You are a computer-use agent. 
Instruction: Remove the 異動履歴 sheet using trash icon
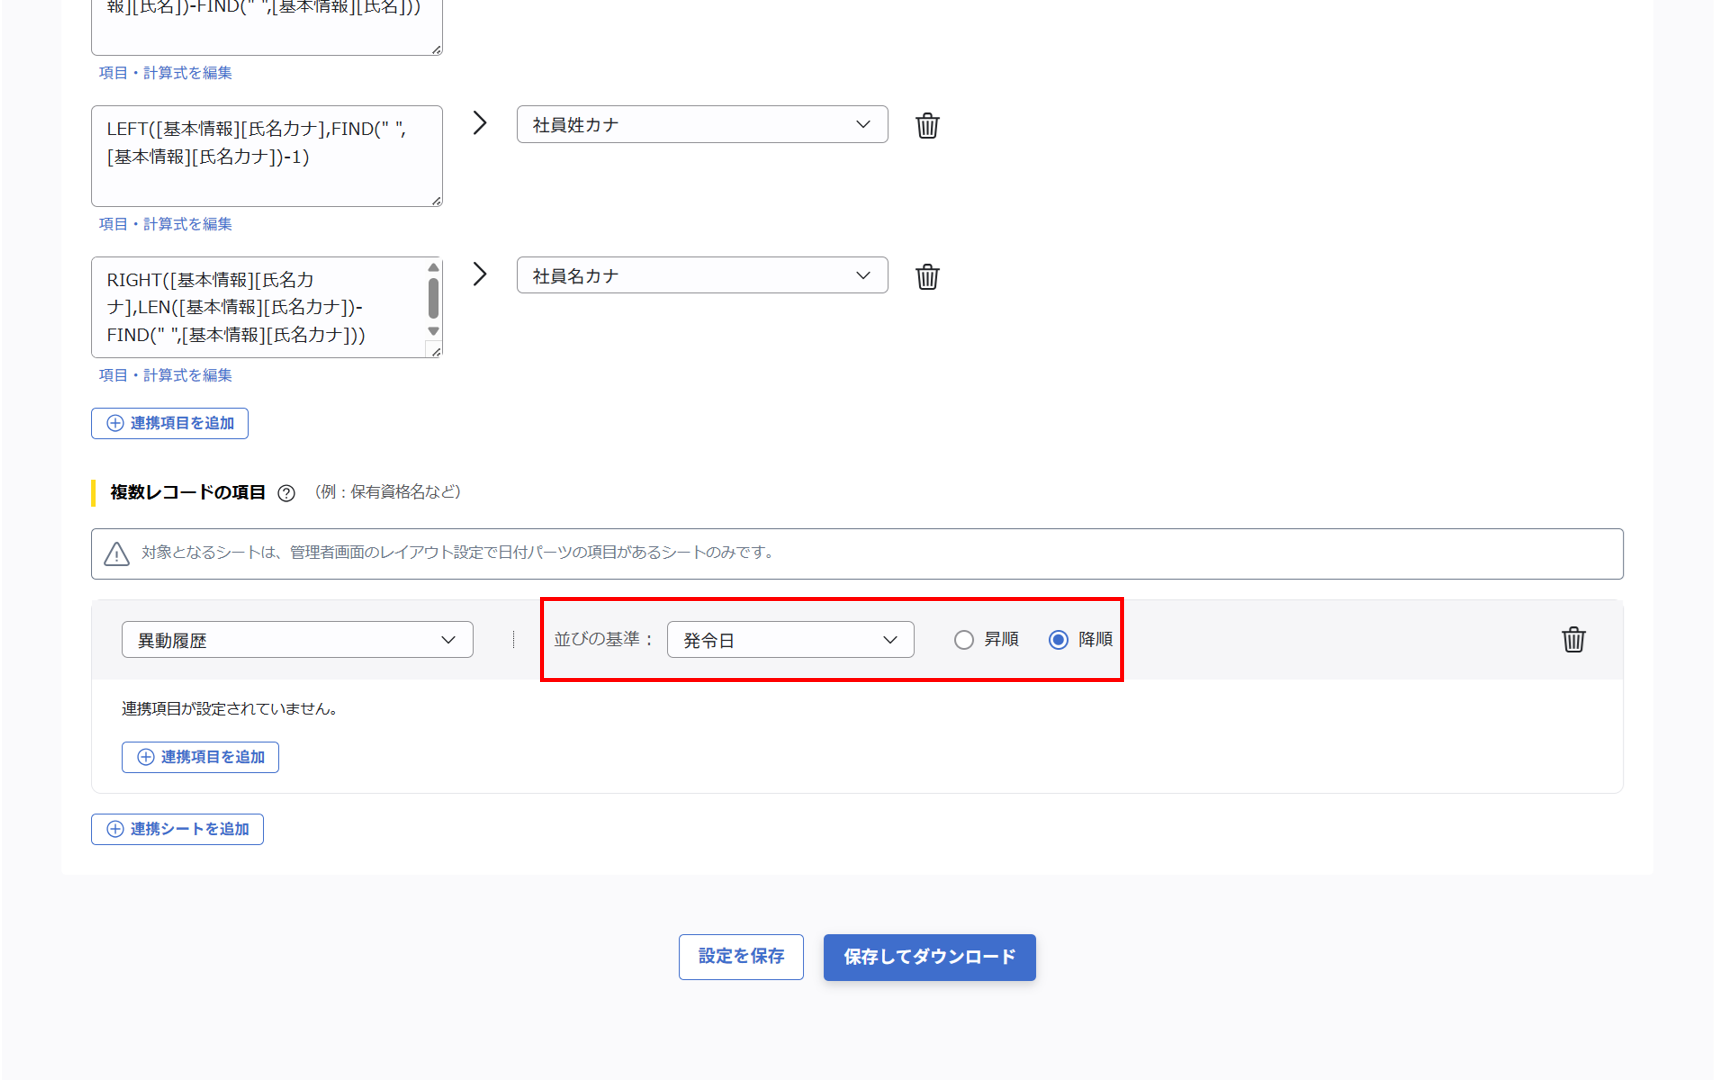(x=1573, y=639)
